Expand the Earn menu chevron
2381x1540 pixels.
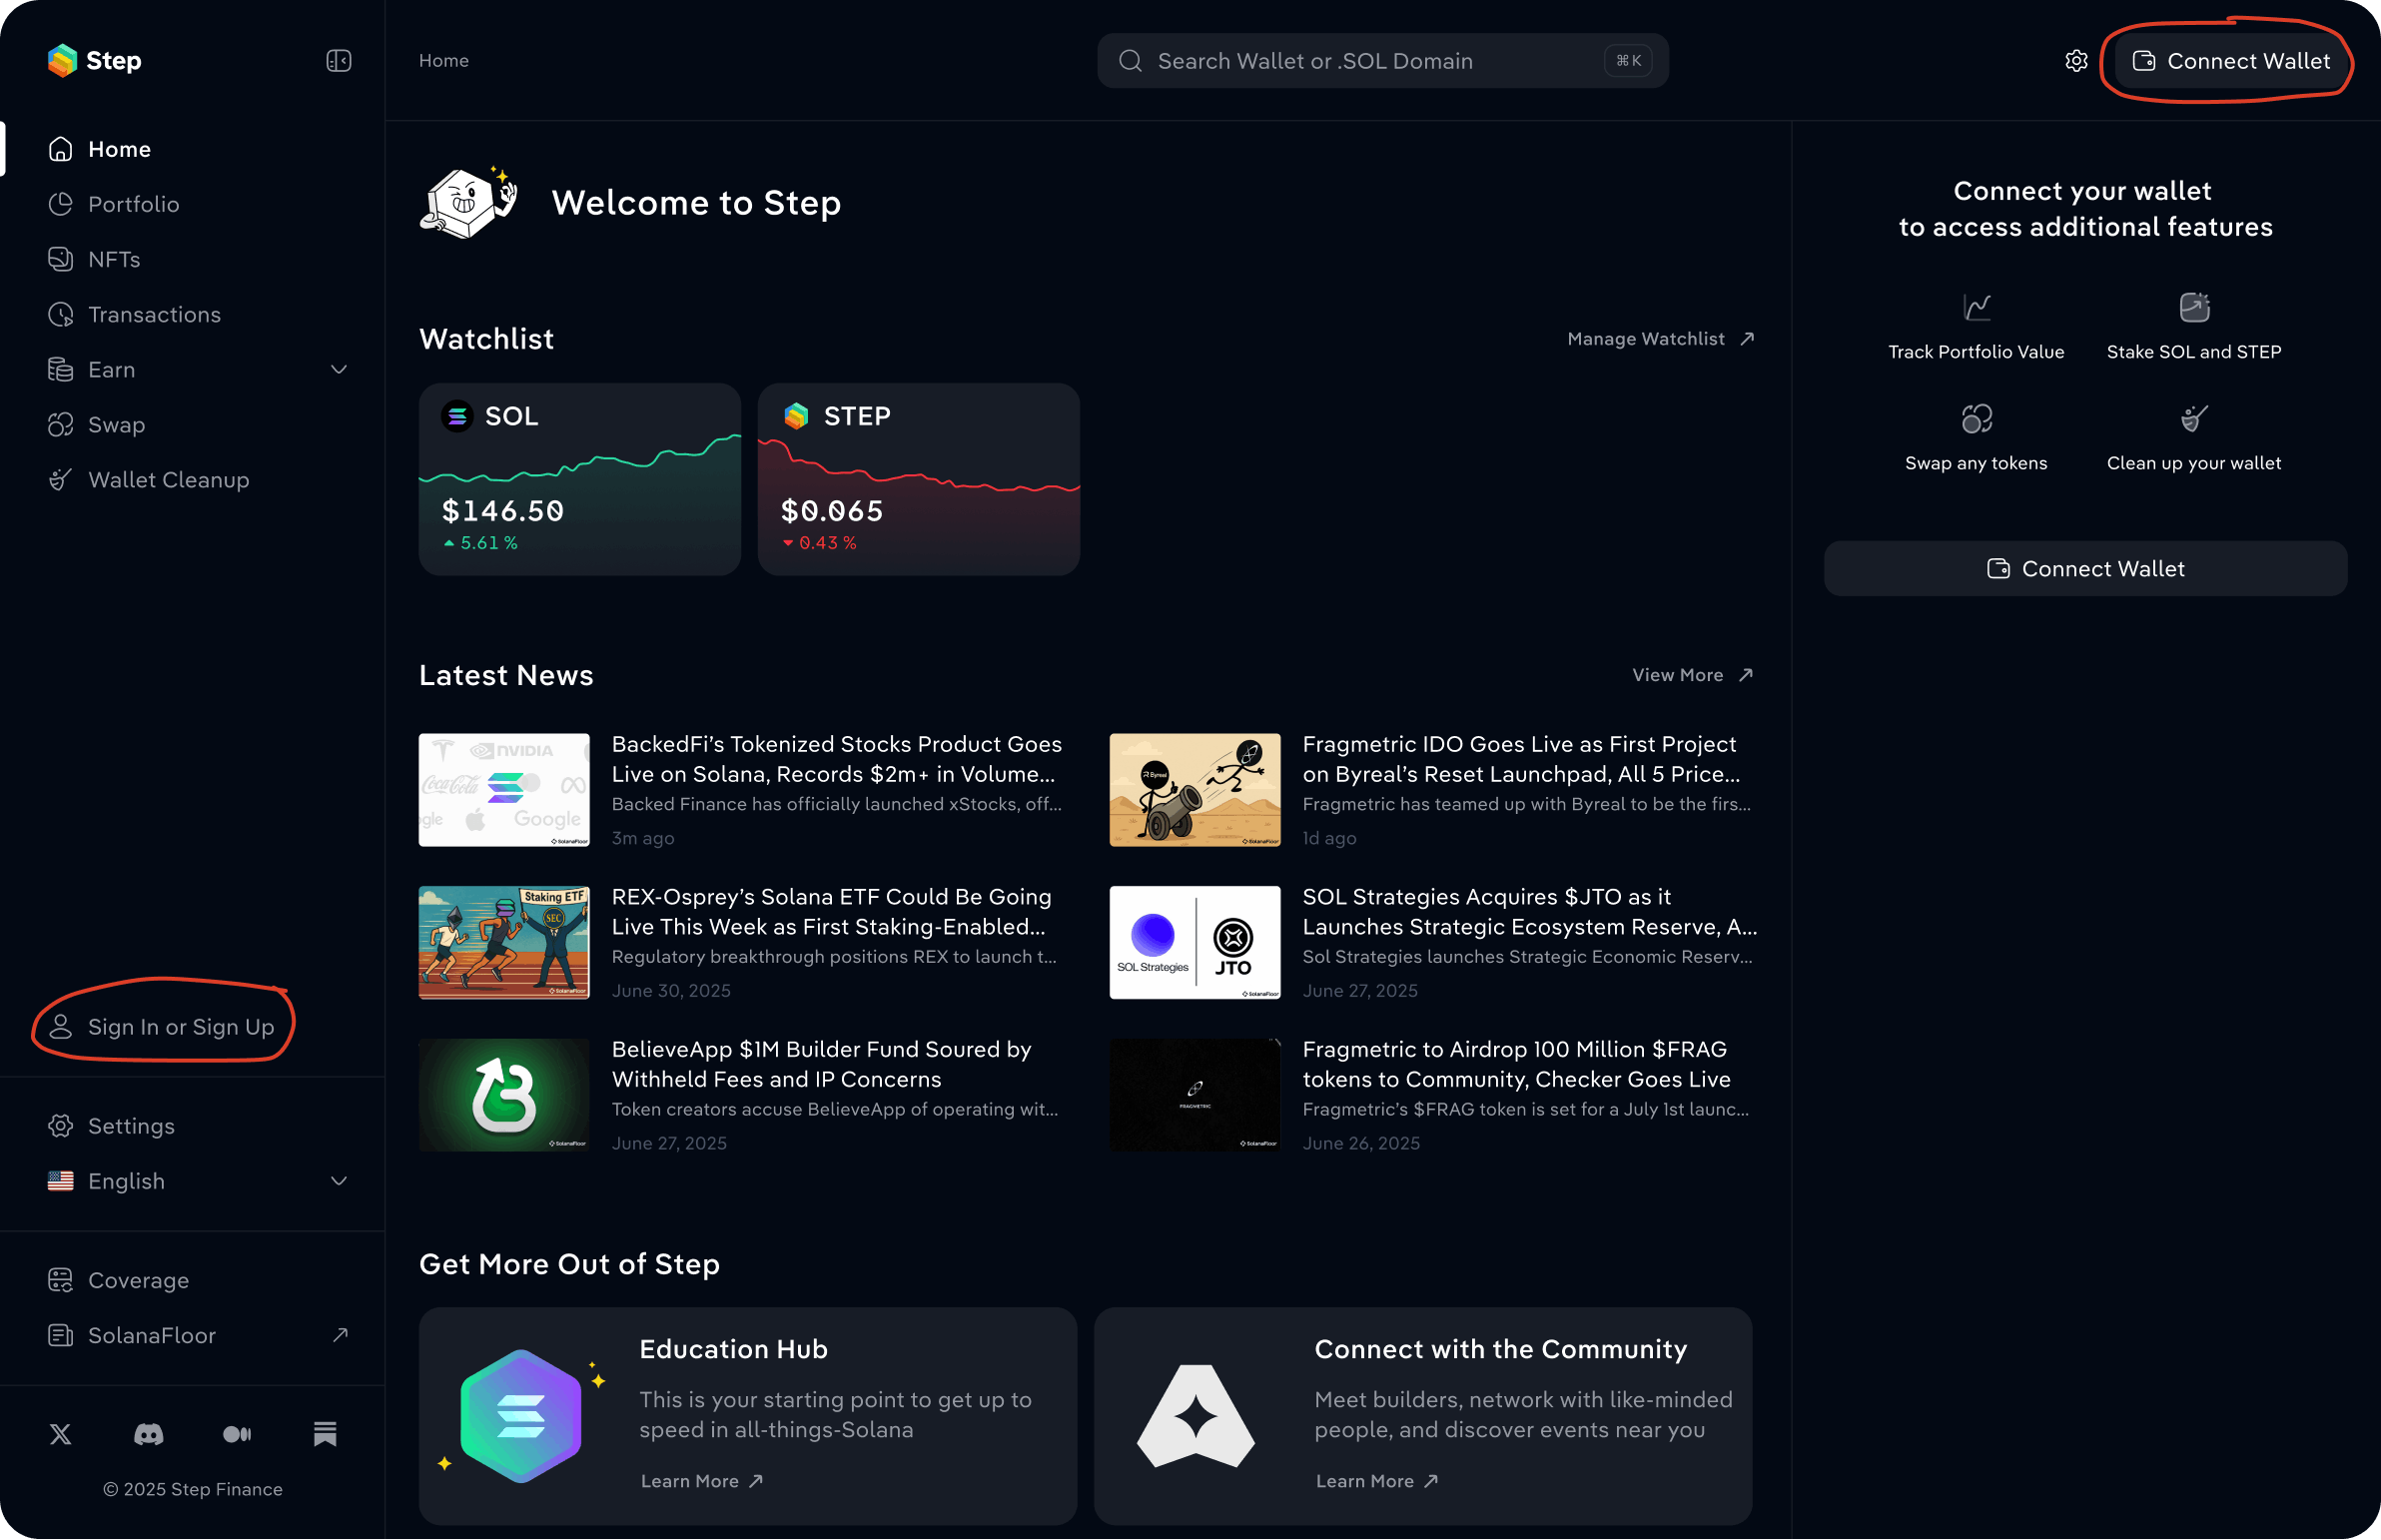click(339, 370)
